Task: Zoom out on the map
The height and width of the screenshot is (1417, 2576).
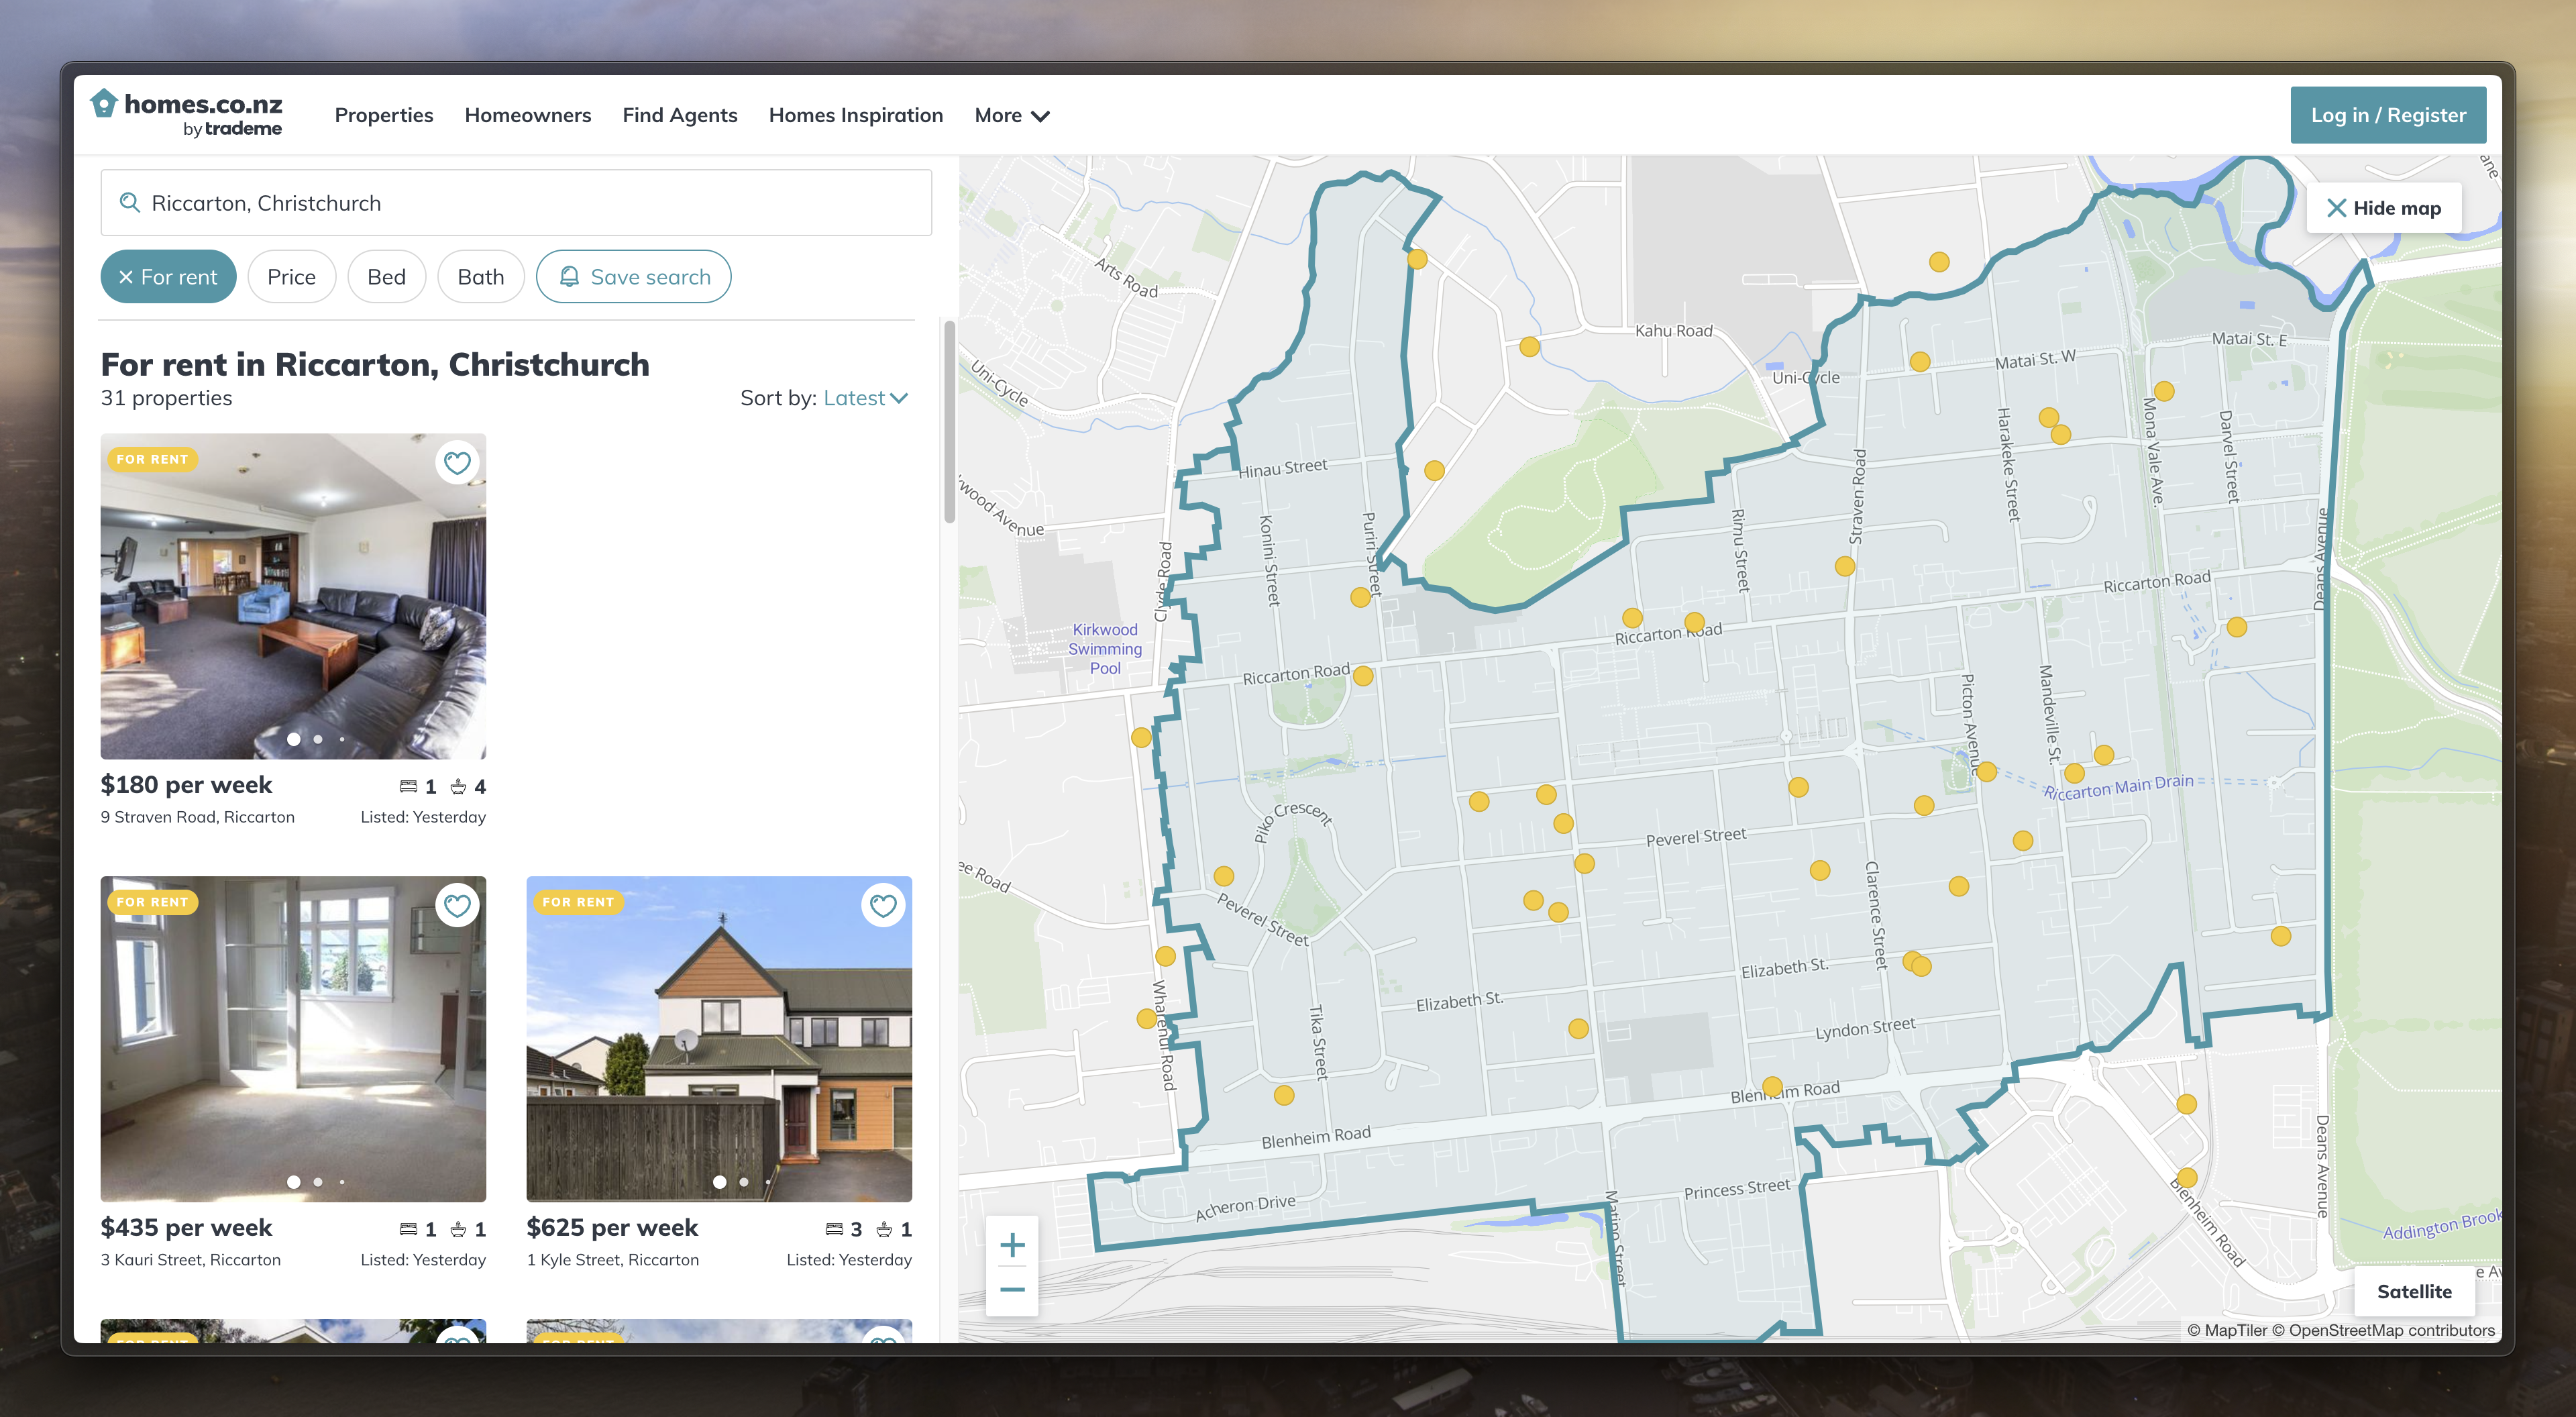Action: tap(1012, 1290)
